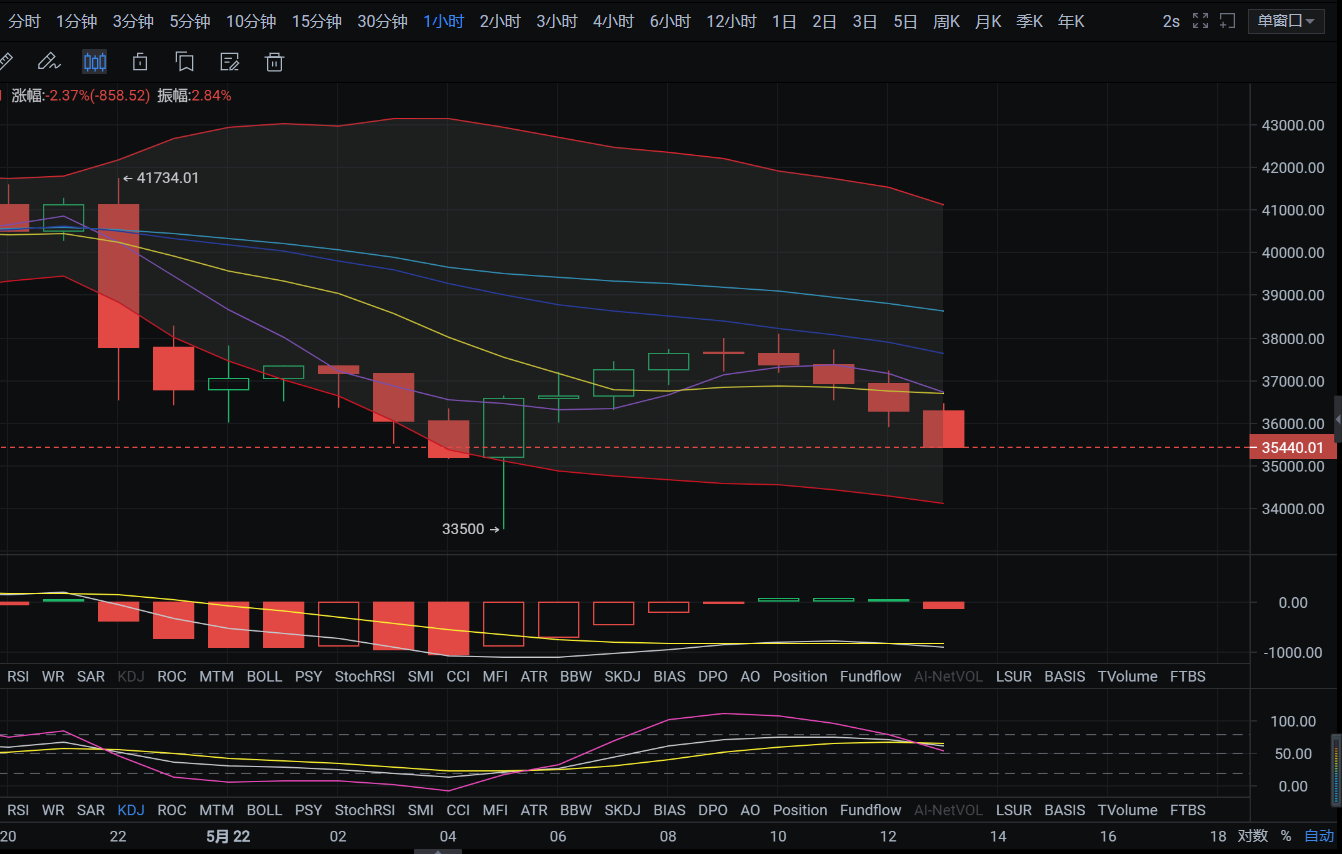Viewport: 1342px width, 854px height.
Task: Click the color-graded meter on the right edge
Action: pyautogui.click(x=1336, y=770)
